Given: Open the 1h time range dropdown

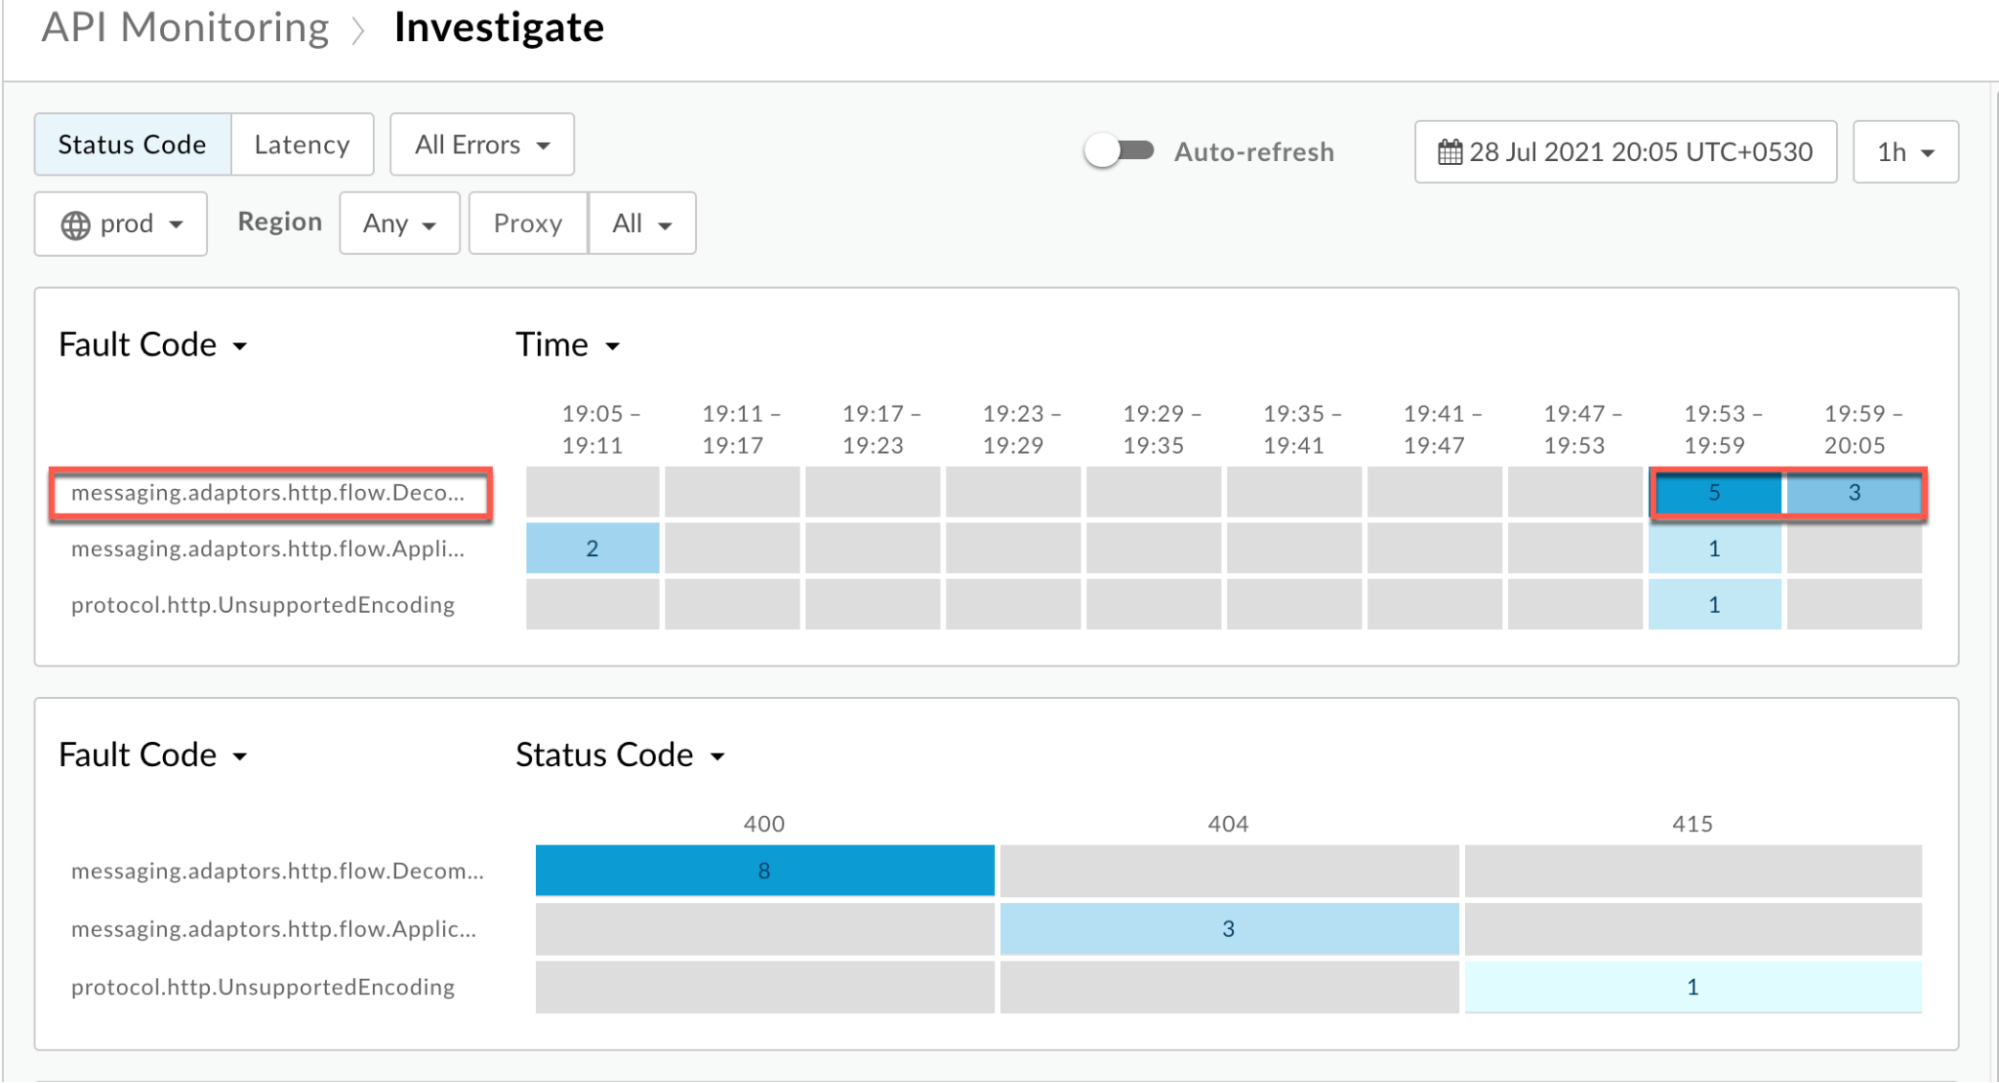Looking at the screenshot, I should (x=1903, y=152).
